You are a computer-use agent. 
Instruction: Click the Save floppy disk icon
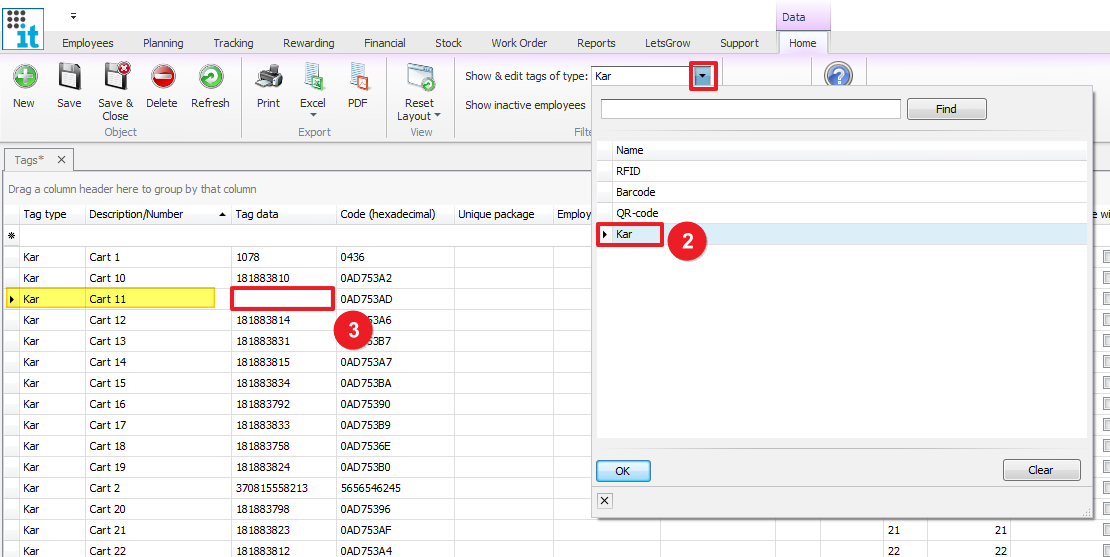coord(69,76)
